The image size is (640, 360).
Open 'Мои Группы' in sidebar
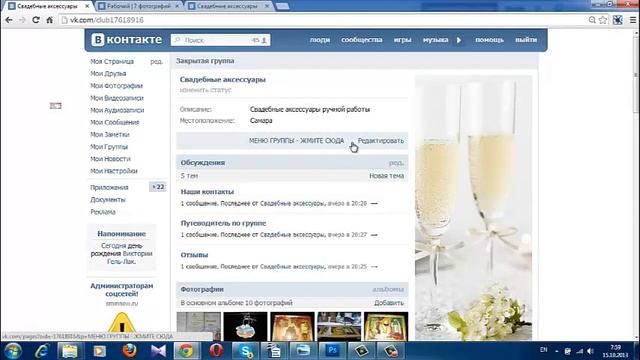109,147
